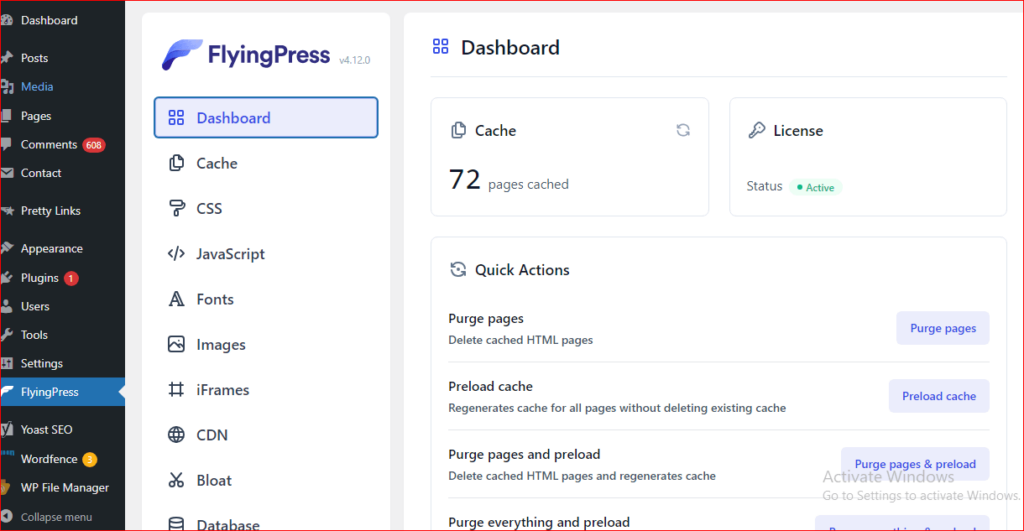The width and height of the screenshot is (1024, 531).
Task: Click the '72' cached pages number
Action: pyautogui.click(x=464, y=180)
